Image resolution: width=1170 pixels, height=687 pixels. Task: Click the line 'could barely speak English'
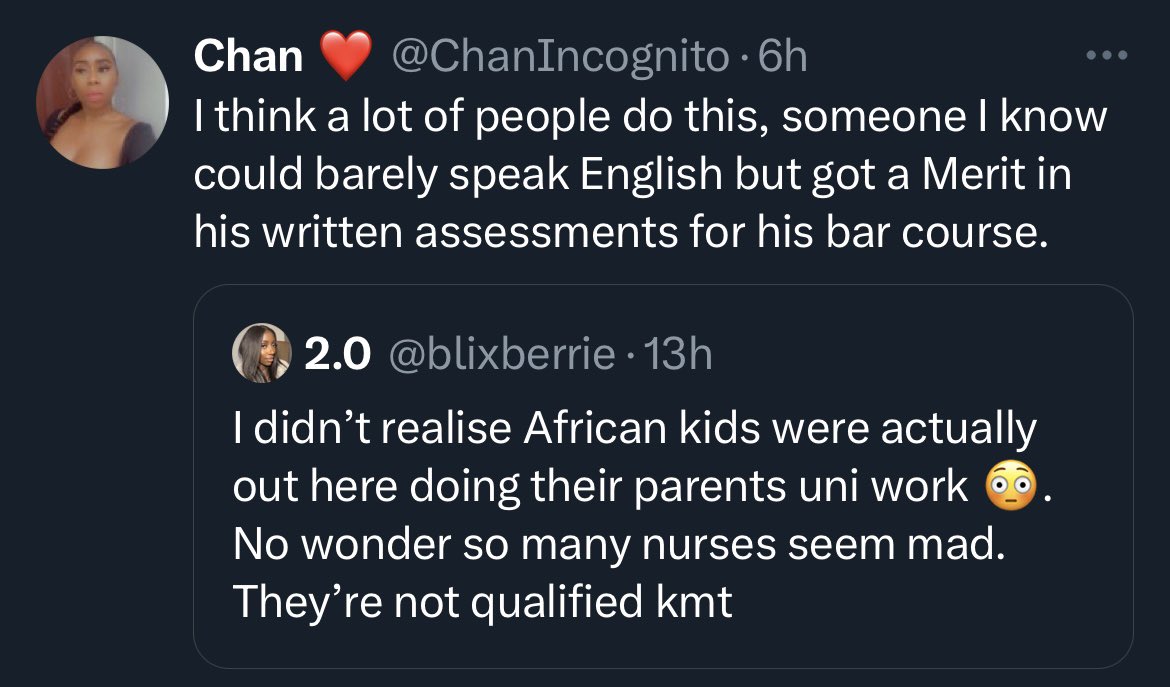[x=632, y=176]
